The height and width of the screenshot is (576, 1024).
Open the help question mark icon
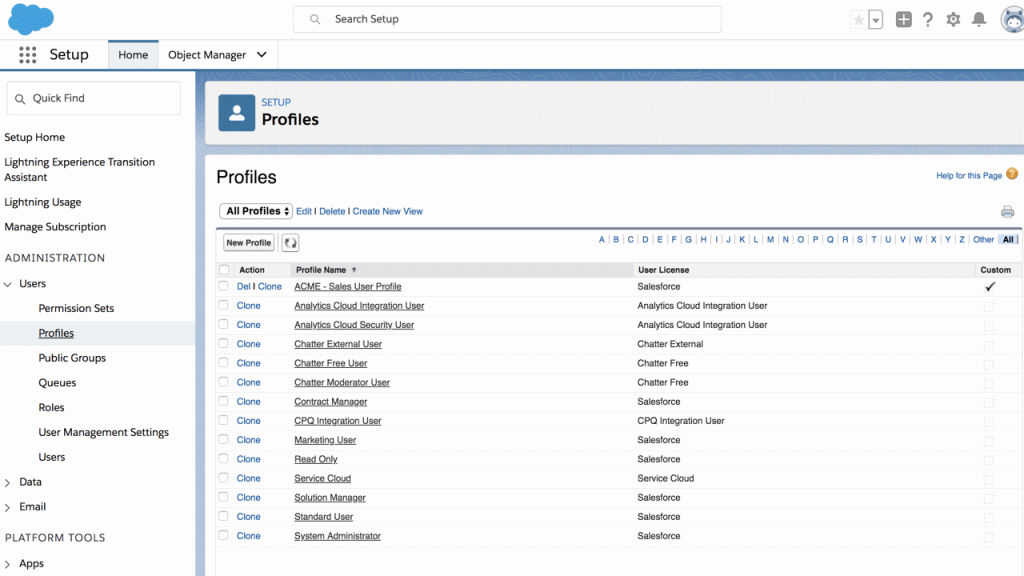click(927, 20)
